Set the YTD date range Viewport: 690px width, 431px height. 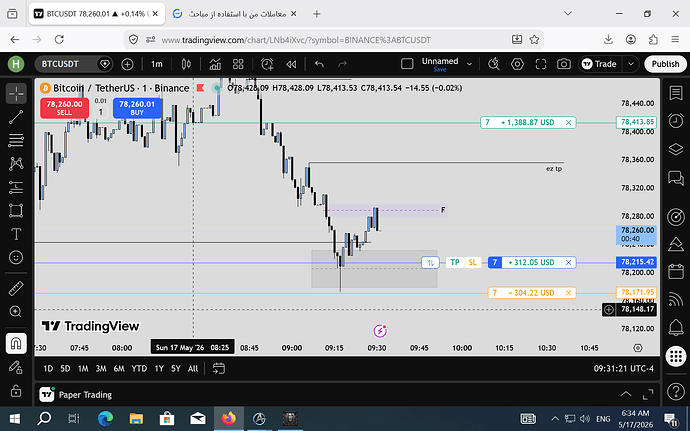coord(139,368)
